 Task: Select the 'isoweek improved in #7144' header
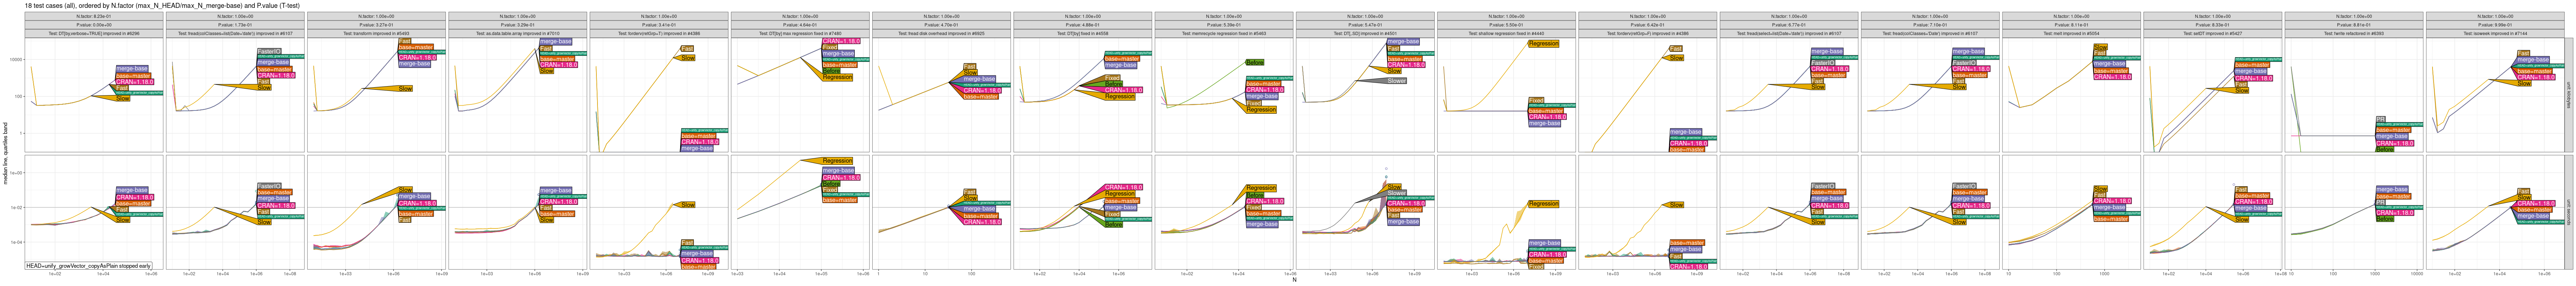click(x=2495, y=33)
